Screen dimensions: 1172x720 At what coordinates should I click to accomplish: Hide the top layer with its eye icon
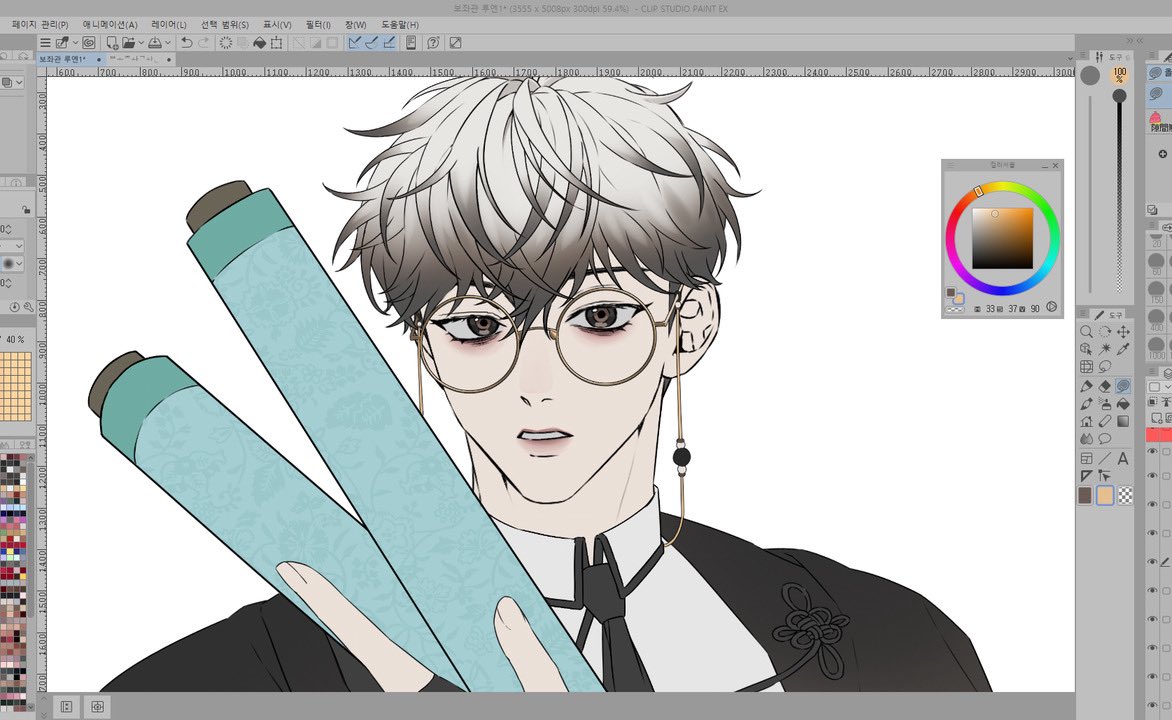coord(1152,450)
